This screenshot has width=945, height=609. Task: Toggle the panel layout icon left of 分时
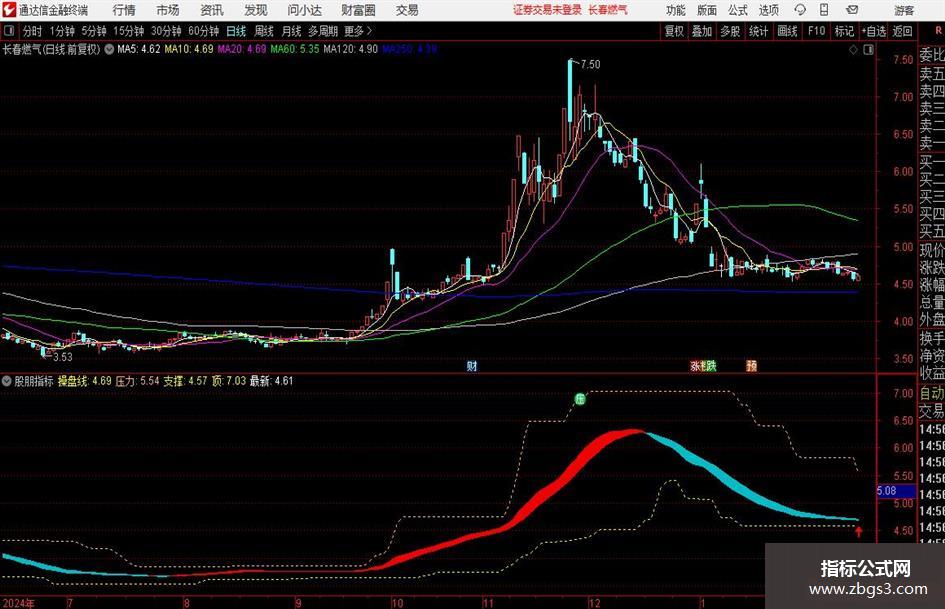point(9,31)
